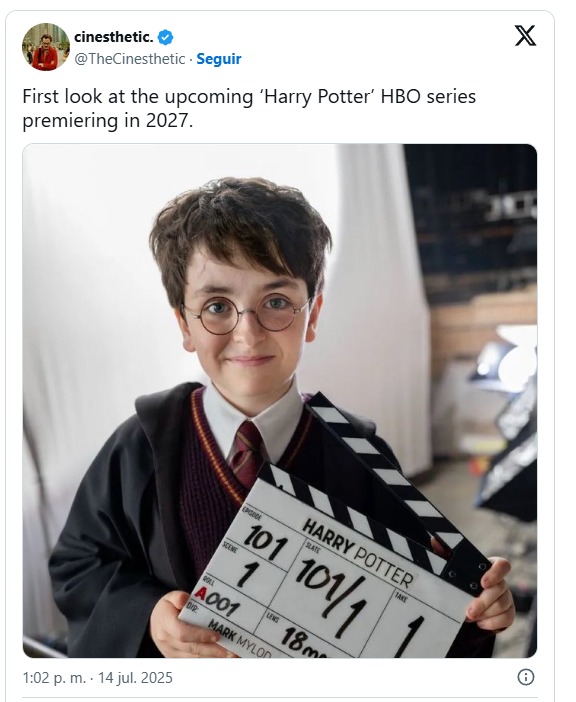Click the Seguir follow link
Viewport: 576px width, 702px height.
pos(219,59)
